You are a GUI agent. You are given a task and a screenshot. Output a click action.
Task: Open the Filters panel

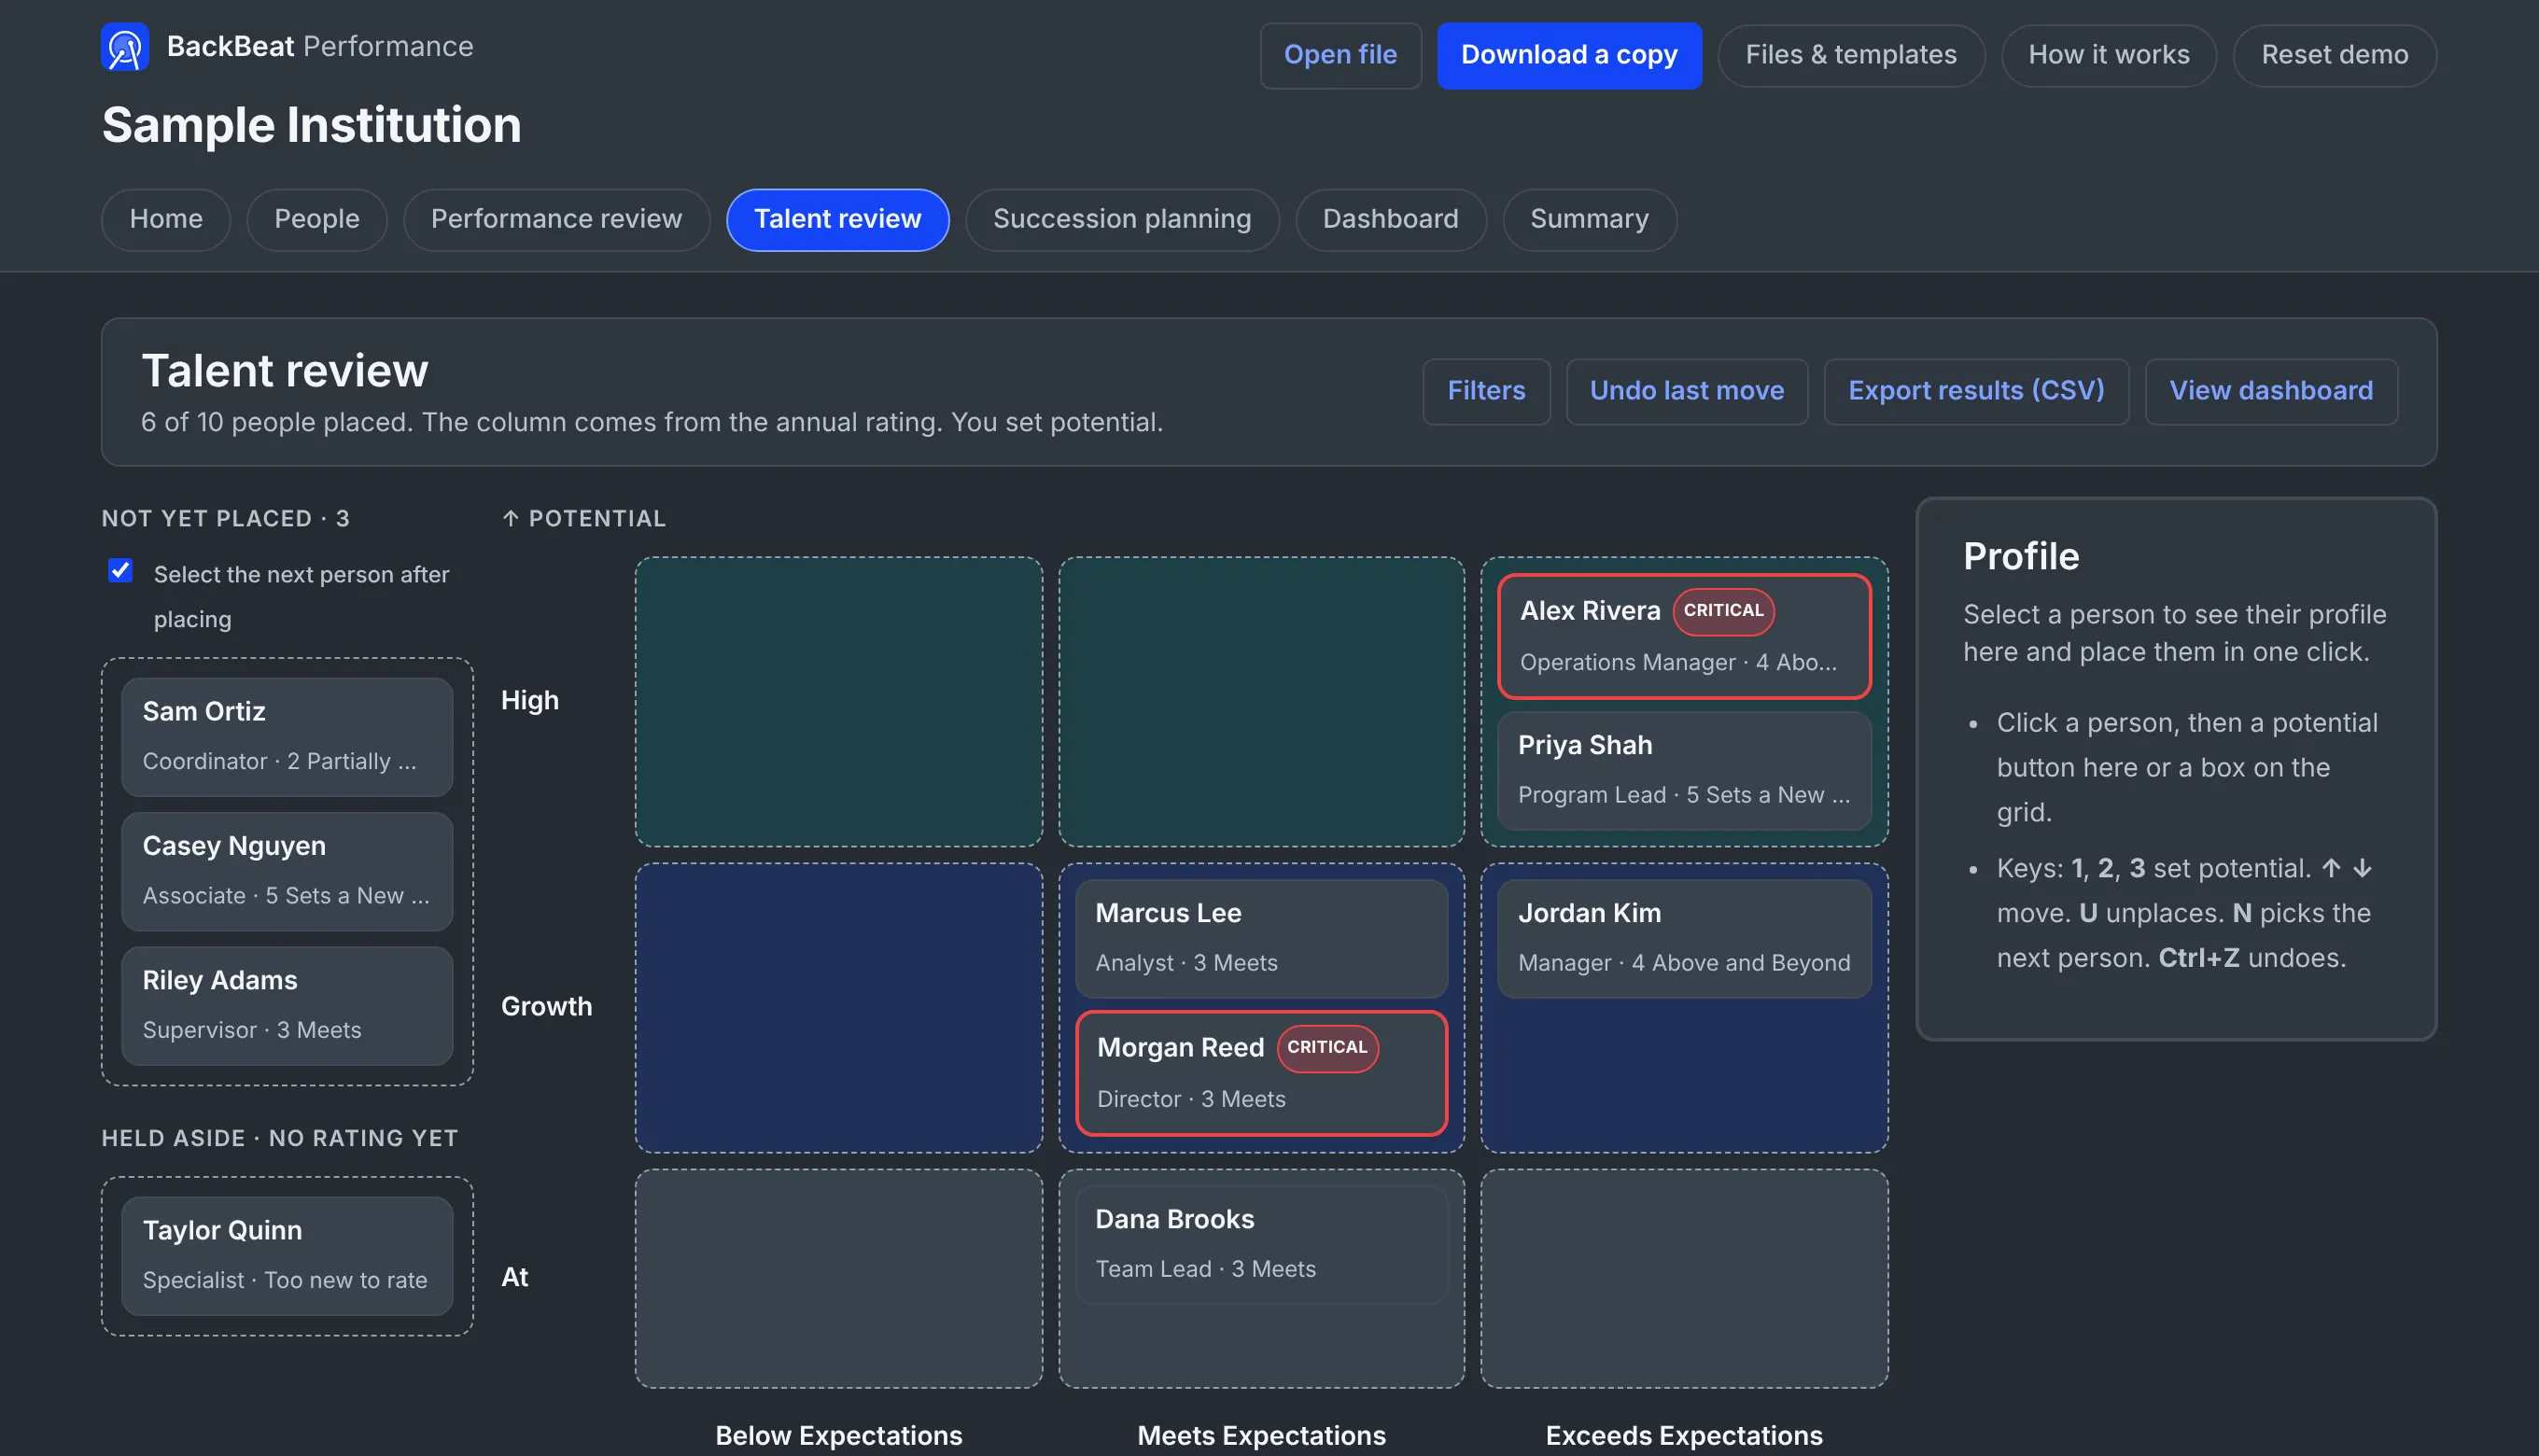(x=1486, y=391)
